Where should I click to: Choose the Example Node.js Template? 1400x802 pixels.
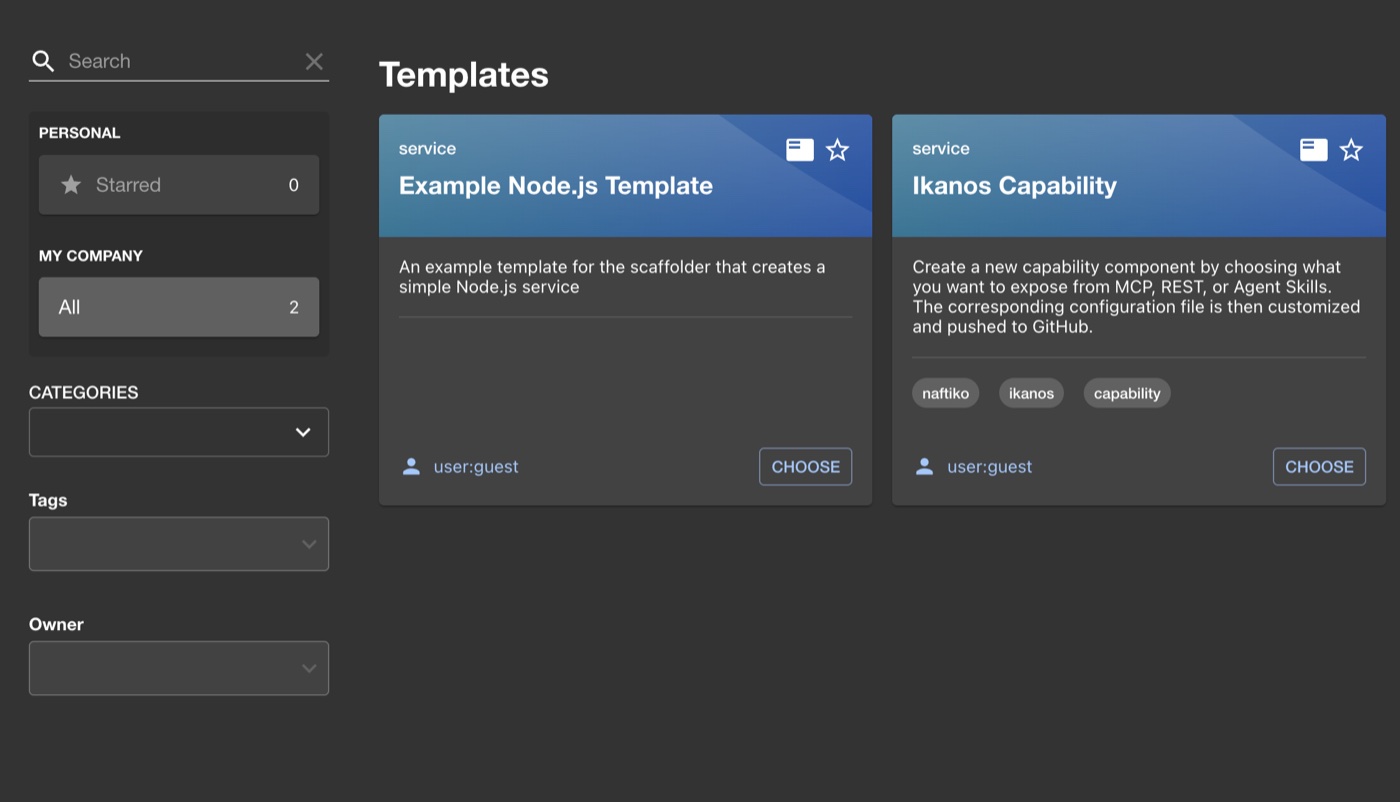point(806,467)
